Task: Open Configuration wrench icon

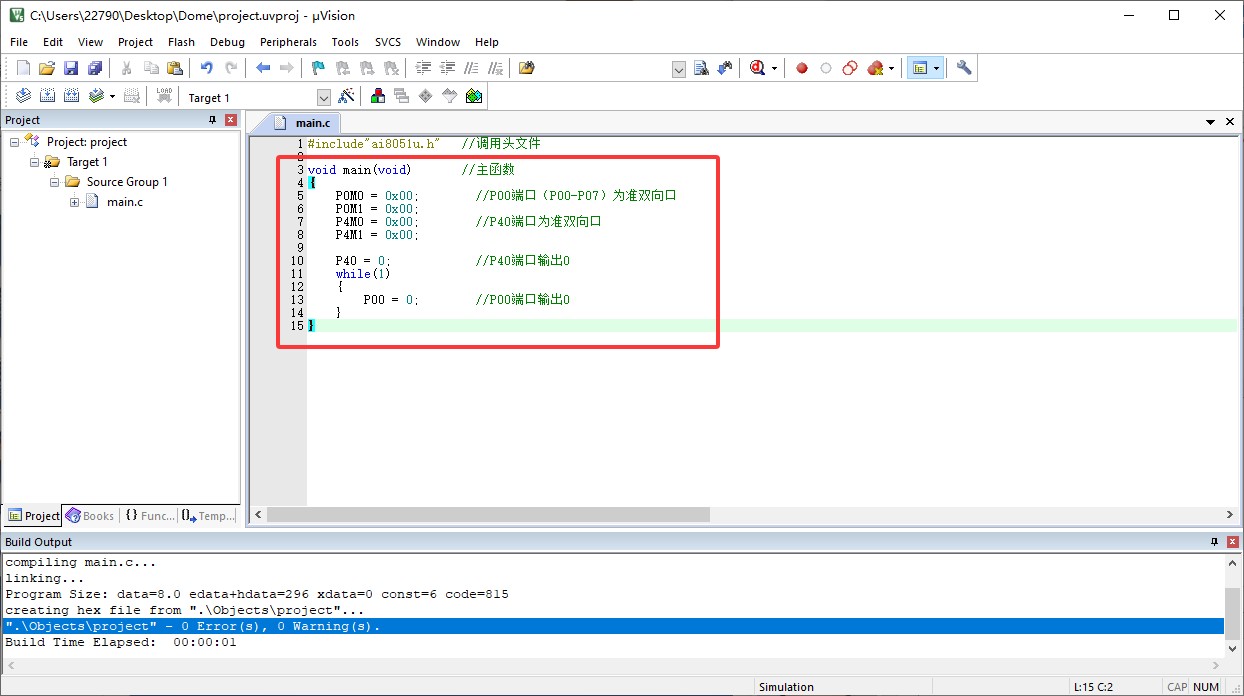Action: tap(964, 68)
